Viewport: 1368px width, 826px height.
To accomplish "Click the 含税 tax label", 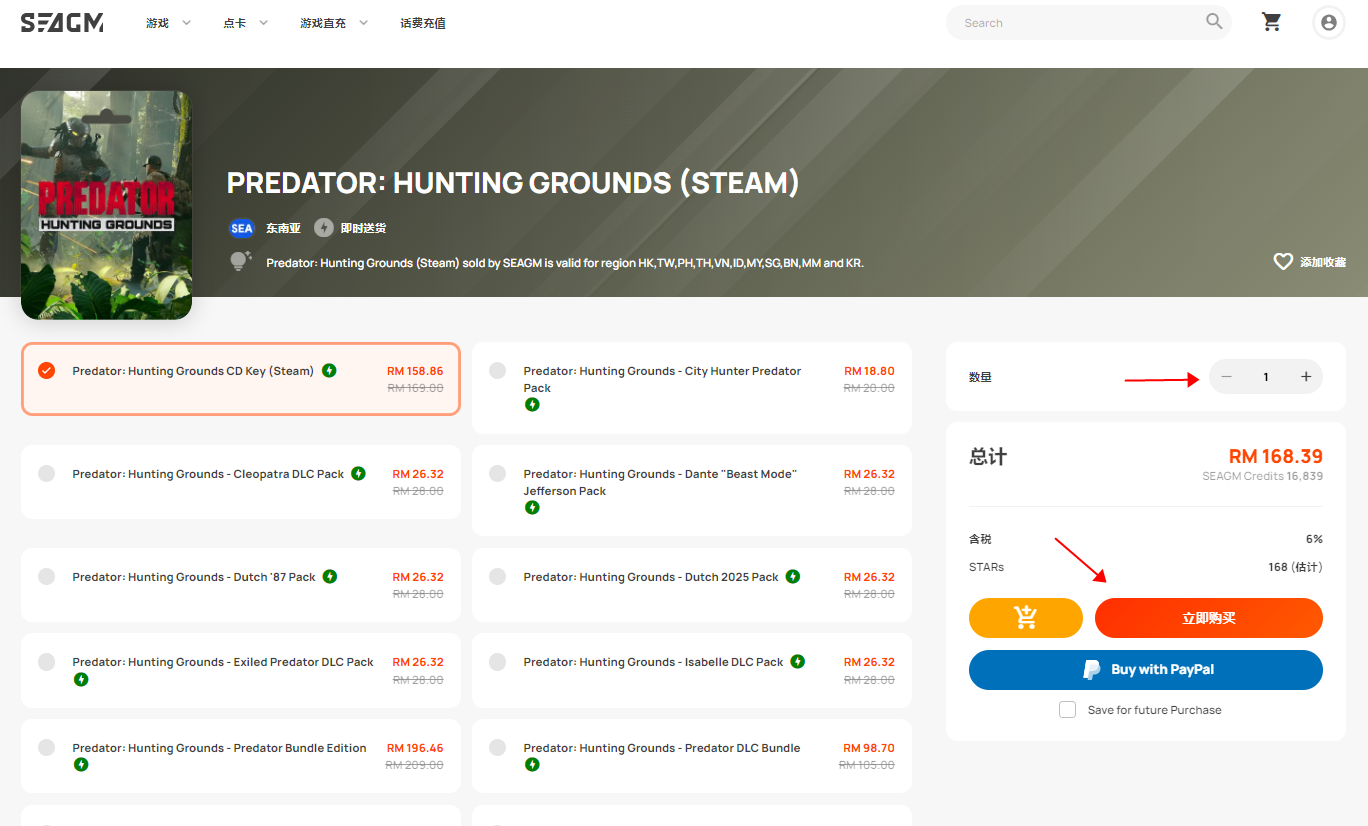I will pos(980,539).
